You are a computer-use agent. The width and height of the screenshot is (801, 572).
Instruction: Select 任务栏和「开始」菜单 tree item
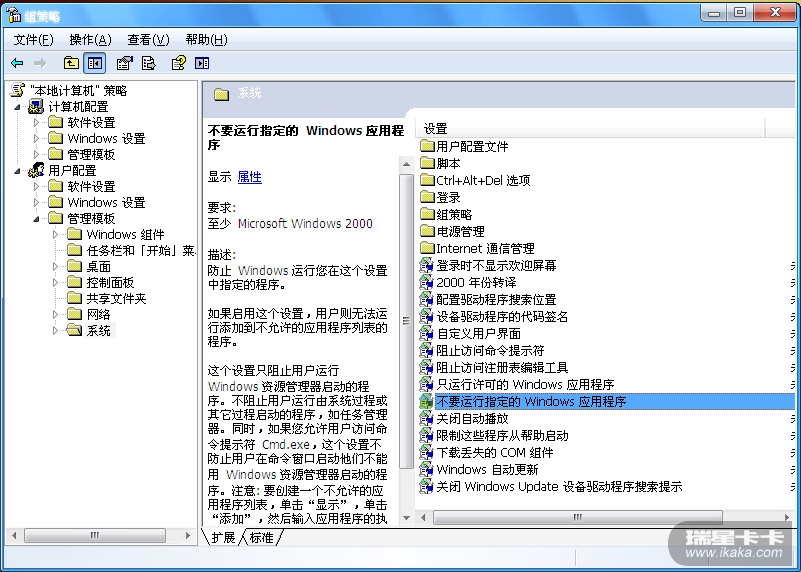point(141,250)
